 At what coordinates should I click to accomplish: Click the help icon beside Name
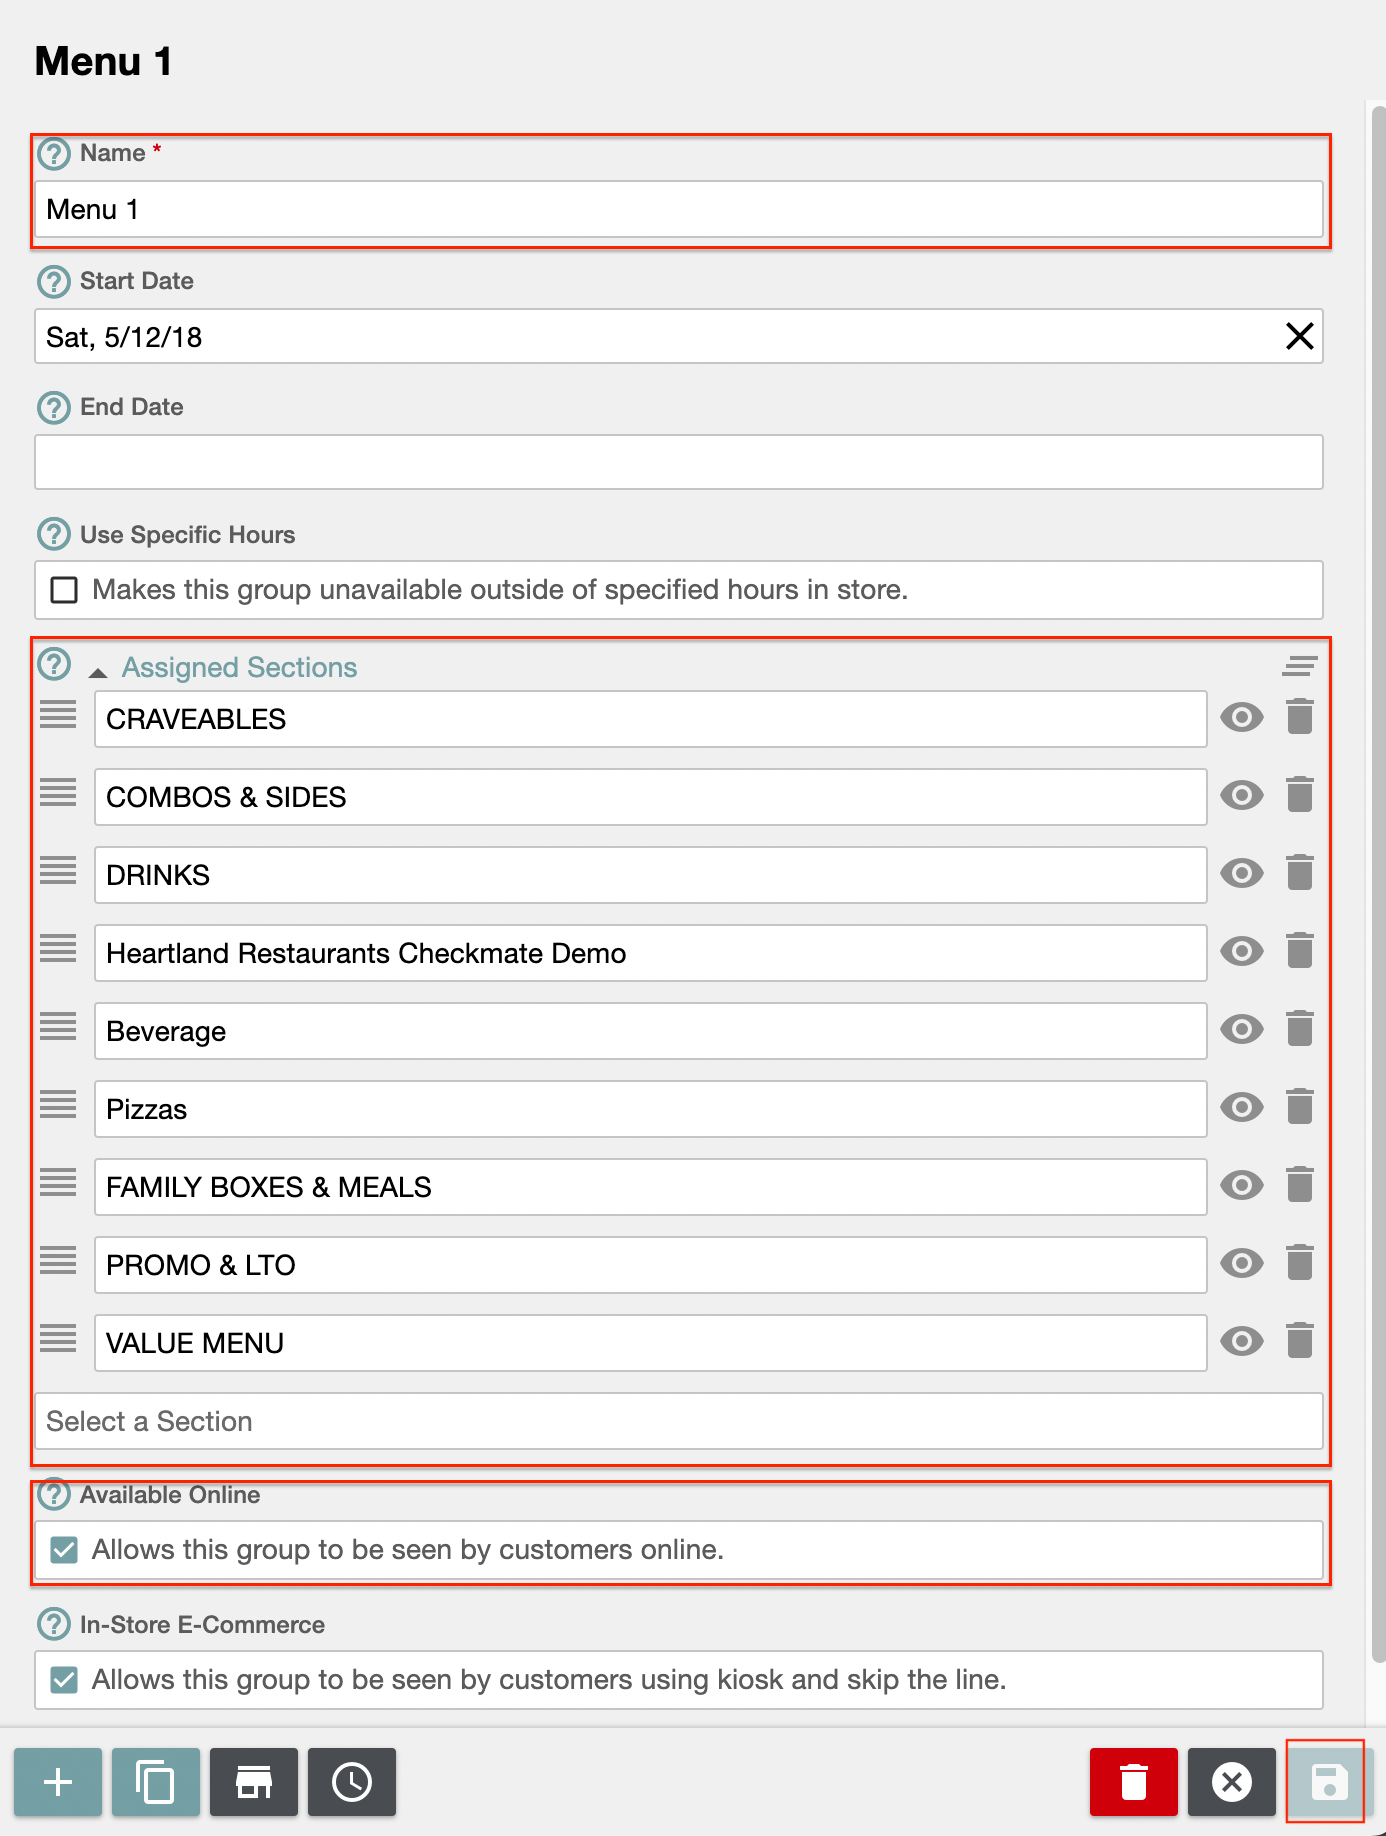tap(54, 154)
